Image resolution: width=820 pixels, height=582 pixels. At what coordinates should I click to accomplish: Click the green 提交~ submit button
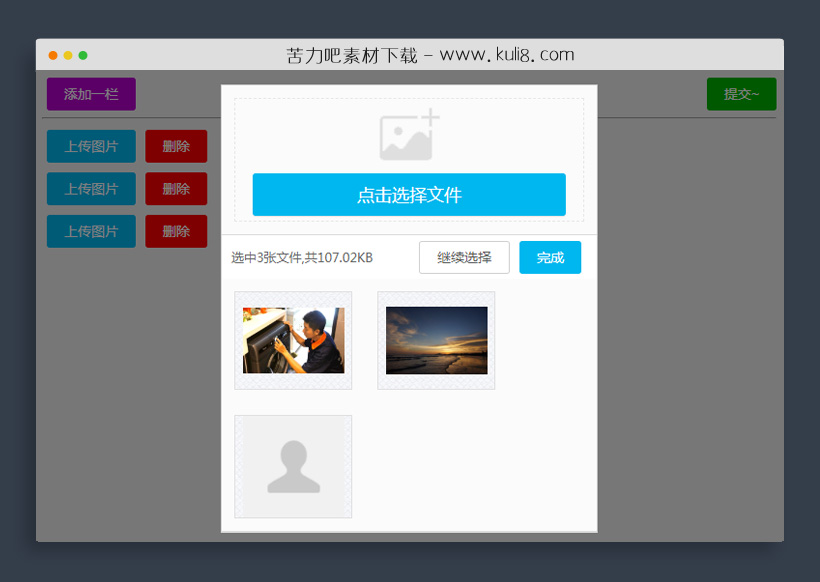(741, 94)
